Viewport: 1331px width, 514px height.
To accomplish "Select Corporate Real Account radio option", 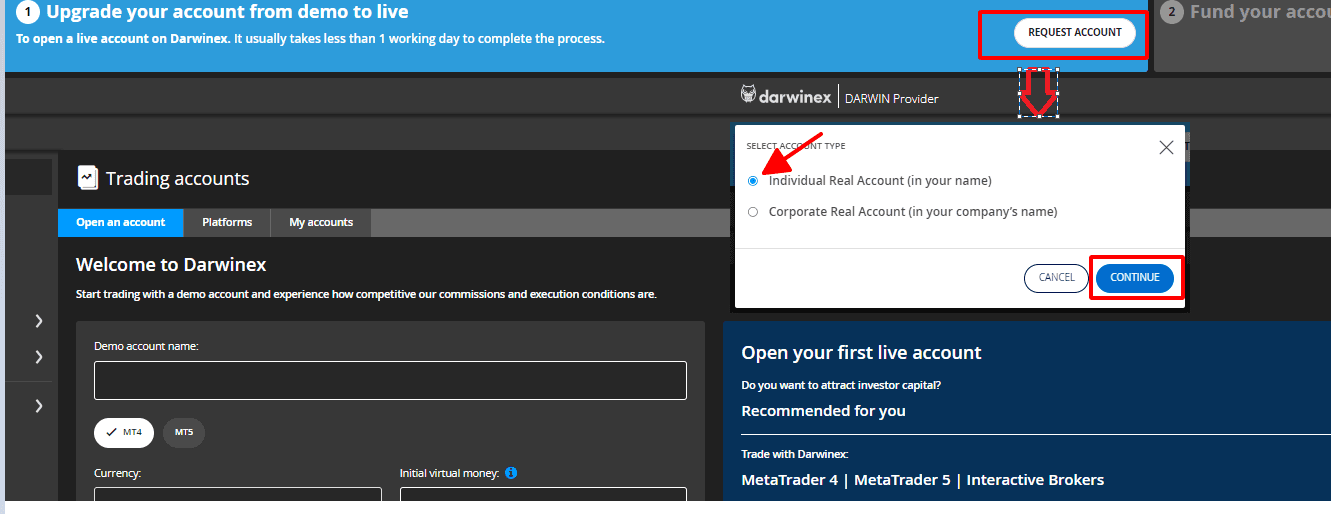I will pos(753,212).
